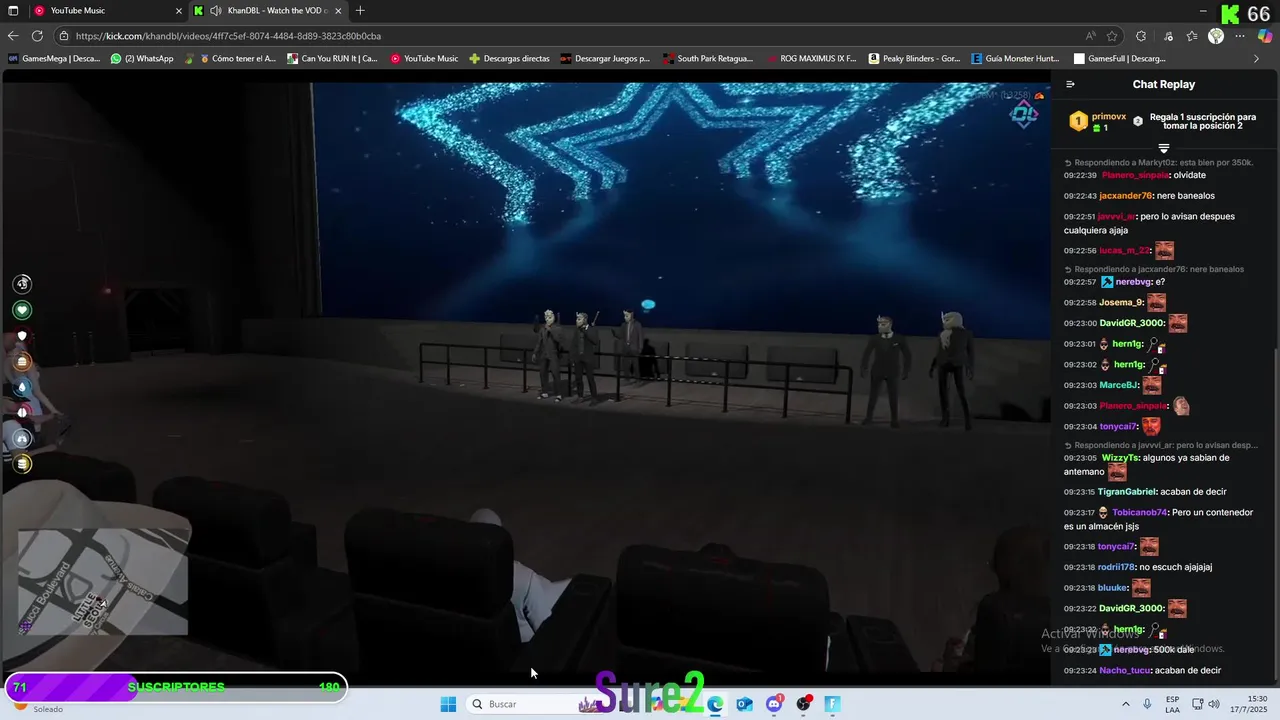Open volume control in system tray
This screenshot has width=1280, height=720.
point(1214,704)
